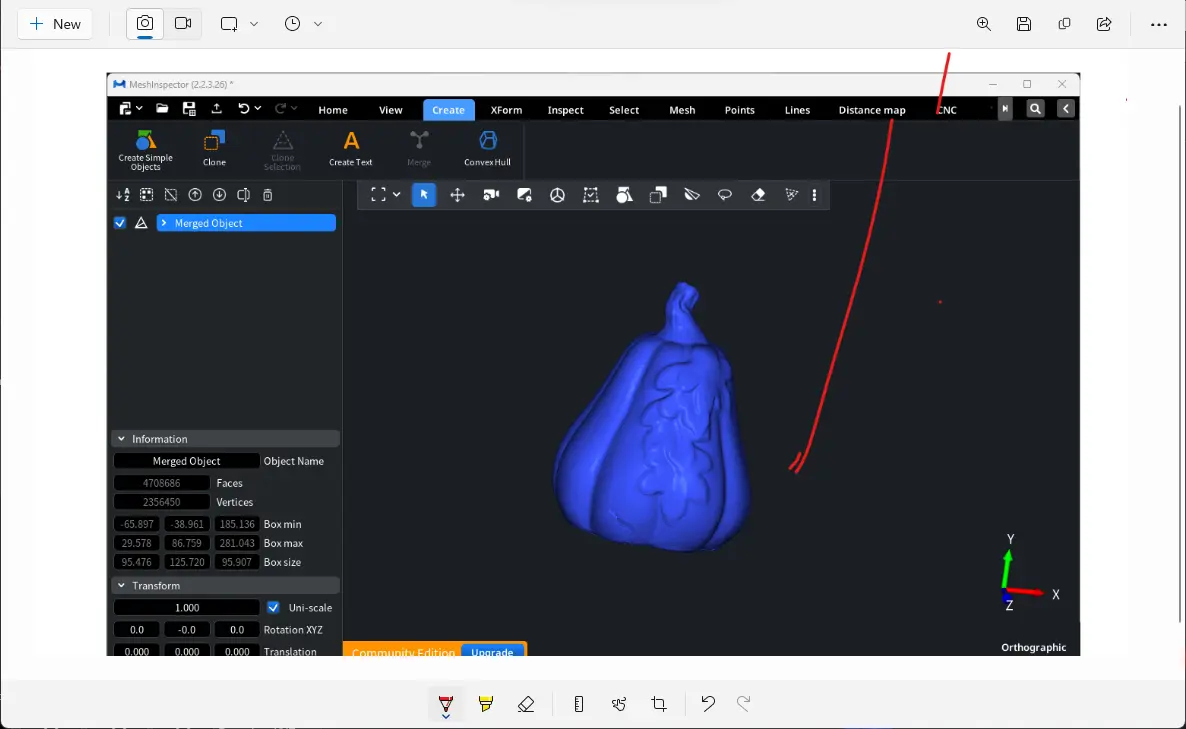Click the mesh triangle icon in the viewport toolbar
The image size is (1186, 729).
(791, 195)
